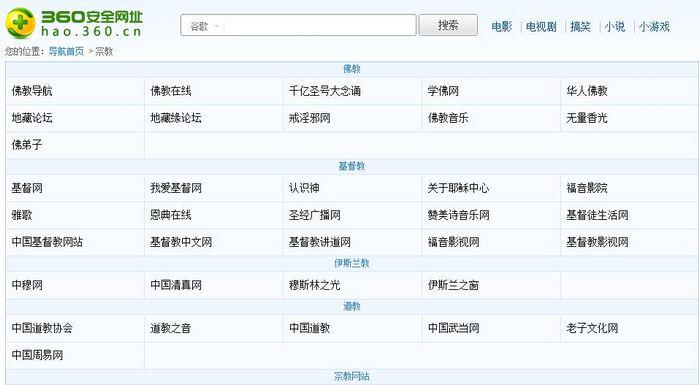
Task: Open the 基督网 link
Action: click(27, 188)
